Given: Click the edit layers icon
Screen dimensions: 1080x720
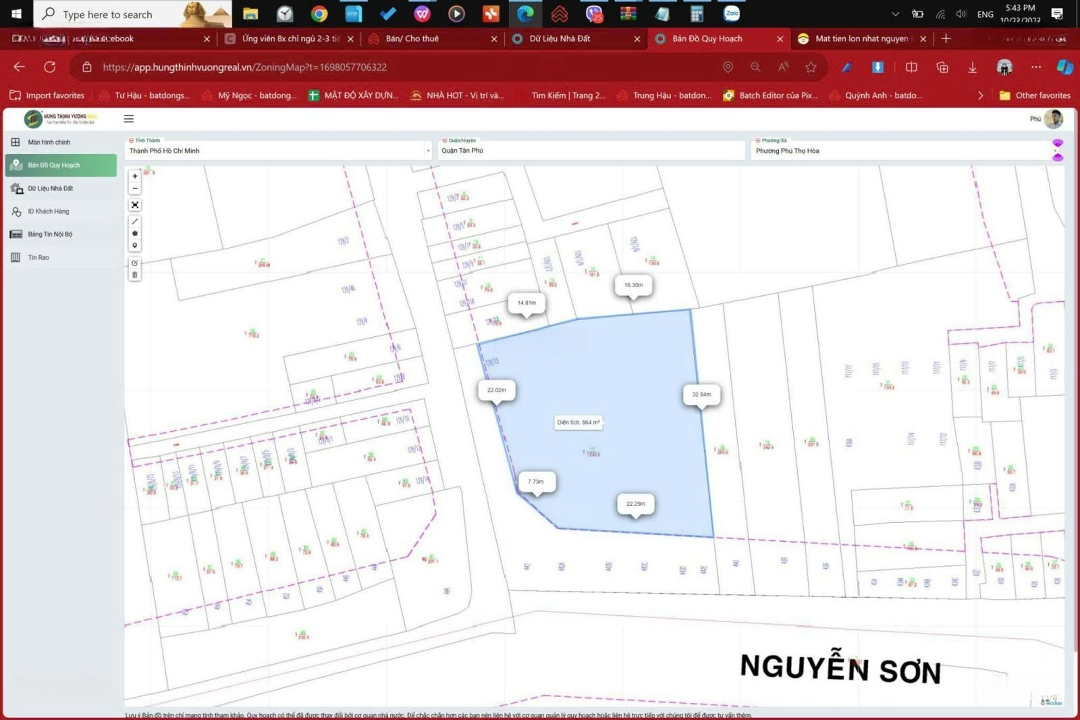Looking at the screenshot, I should pos(135,263).
